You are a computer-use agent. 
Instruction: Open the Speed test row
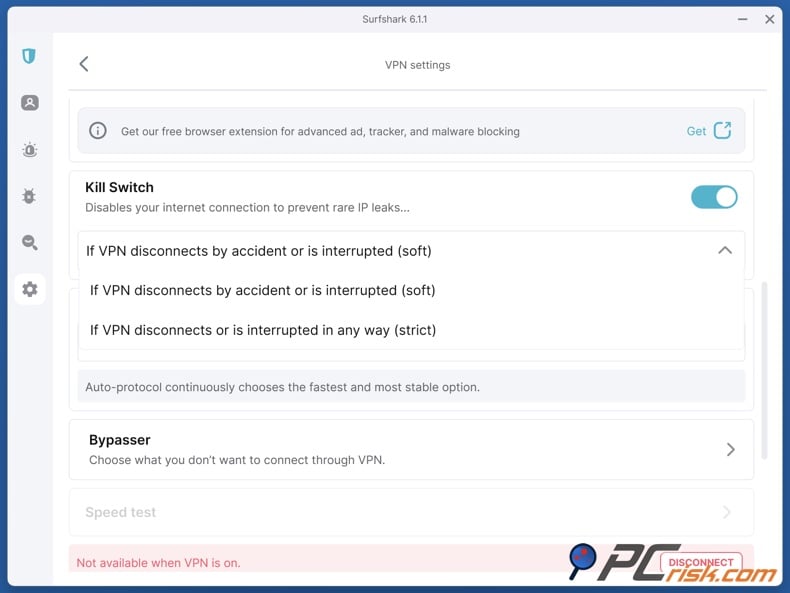click(411, 512)
